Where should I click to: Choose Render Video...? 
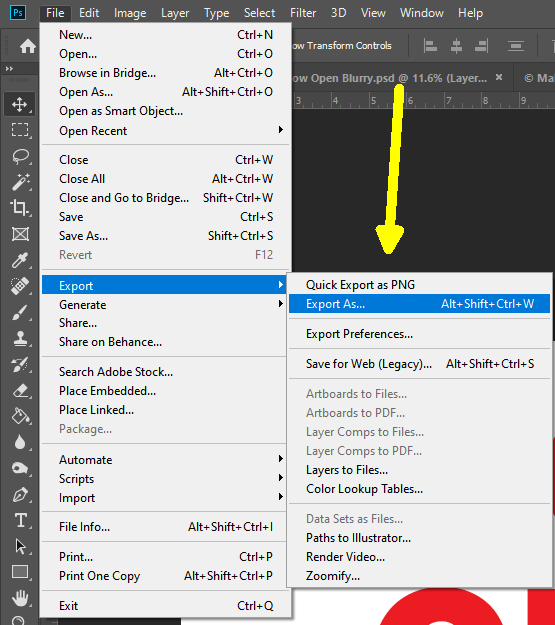419,556
